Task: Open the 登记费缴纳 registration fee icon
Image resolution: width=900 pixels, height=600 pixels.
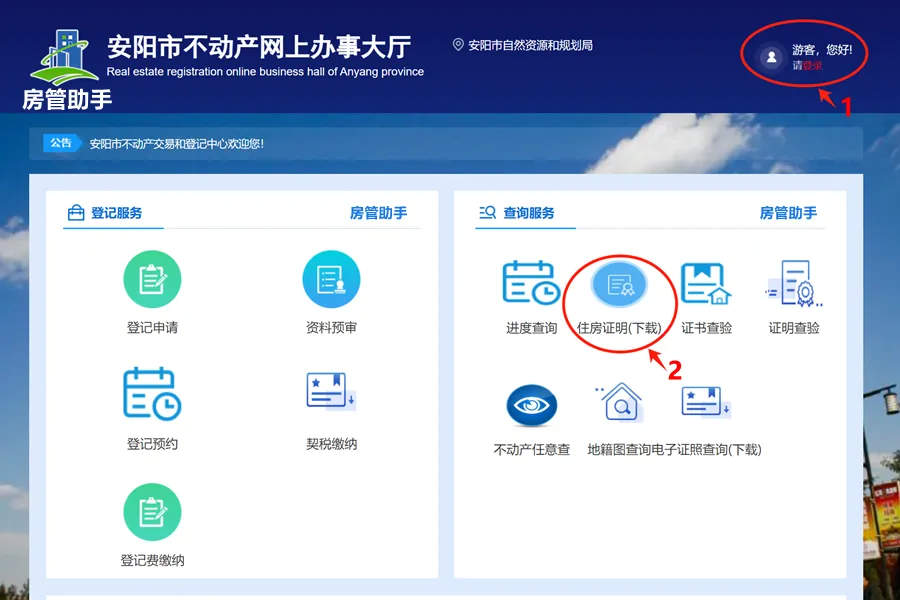Action: (x=151, y=512)
